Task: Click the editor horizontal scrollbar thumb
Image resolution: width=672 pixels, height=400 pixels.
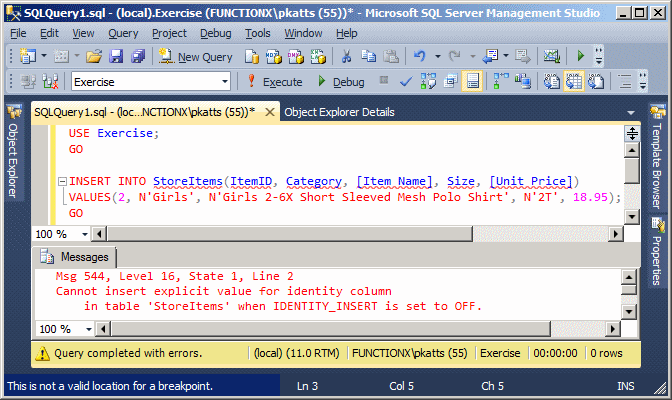Action: [290, 234]
